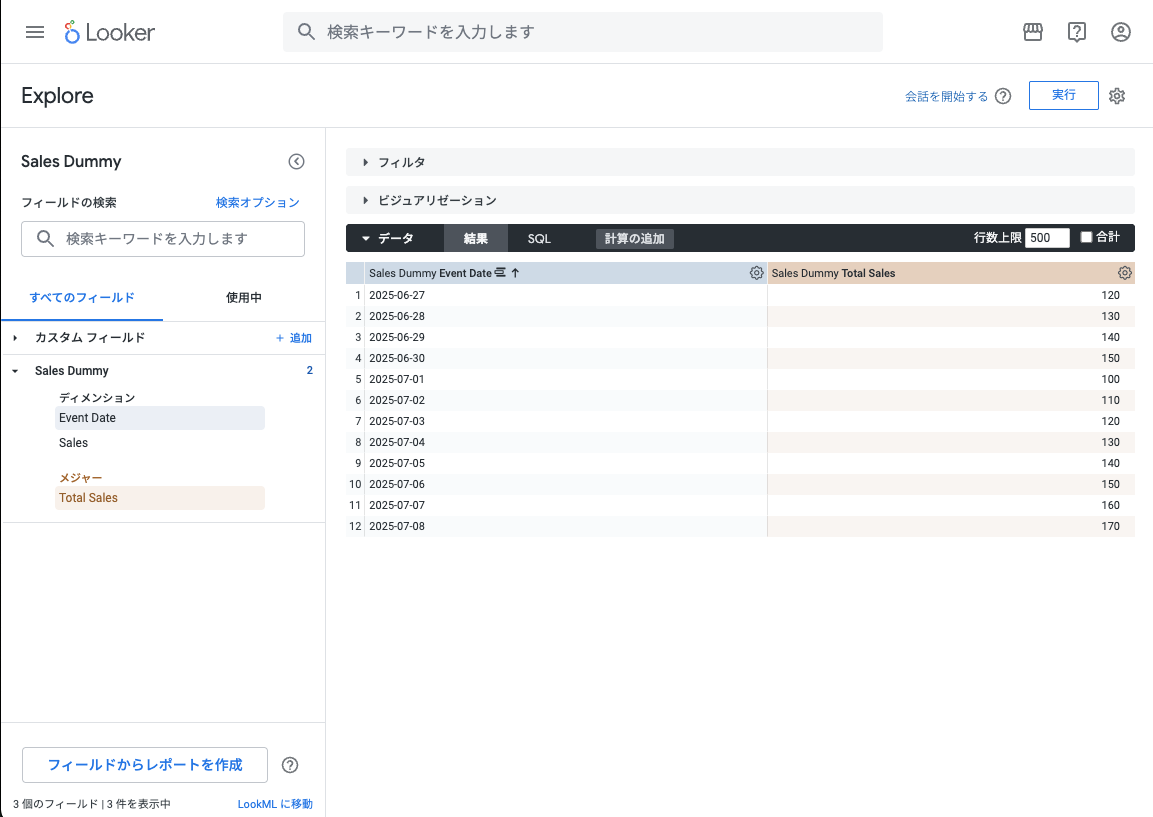
Task: Expand the フィルタ section
Action: [x=401, y=162]
